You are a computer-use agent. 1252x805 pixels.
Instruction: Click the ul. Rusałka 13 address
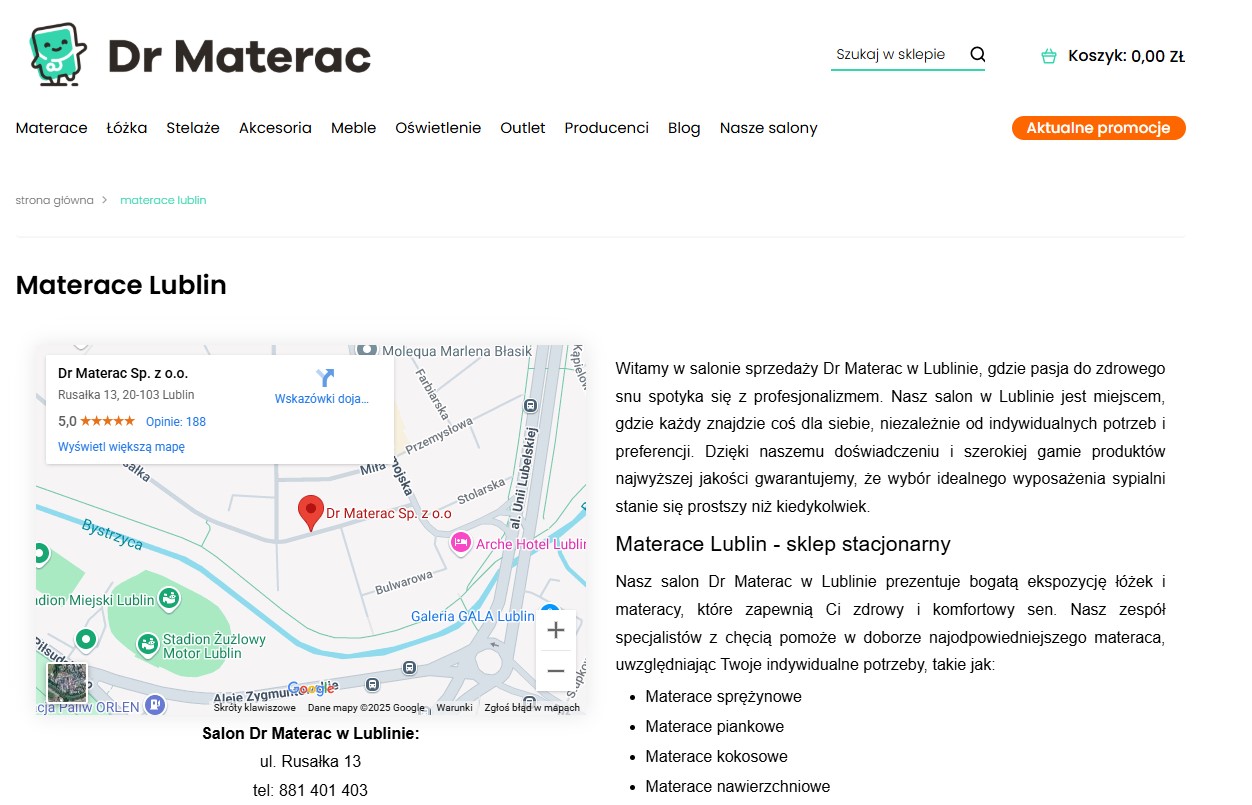tap(310, 762)
